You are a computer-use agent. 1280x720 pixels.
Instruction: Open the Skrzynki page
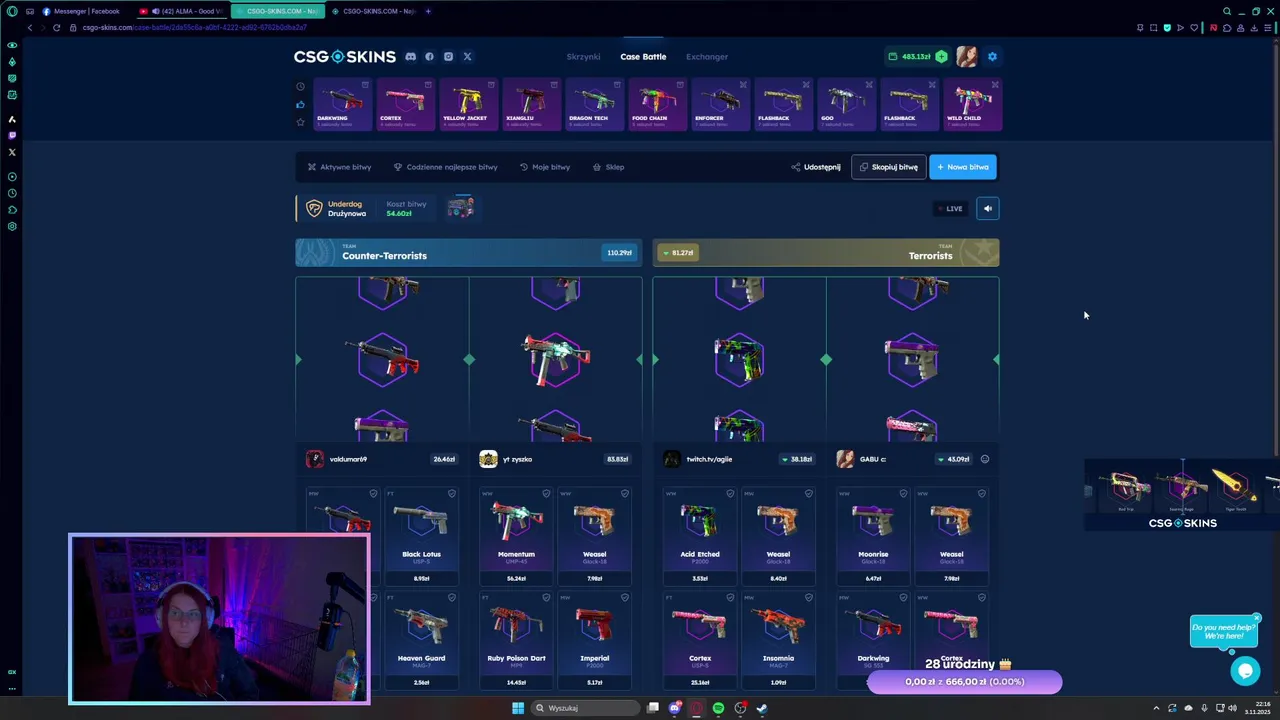point(583,57)
